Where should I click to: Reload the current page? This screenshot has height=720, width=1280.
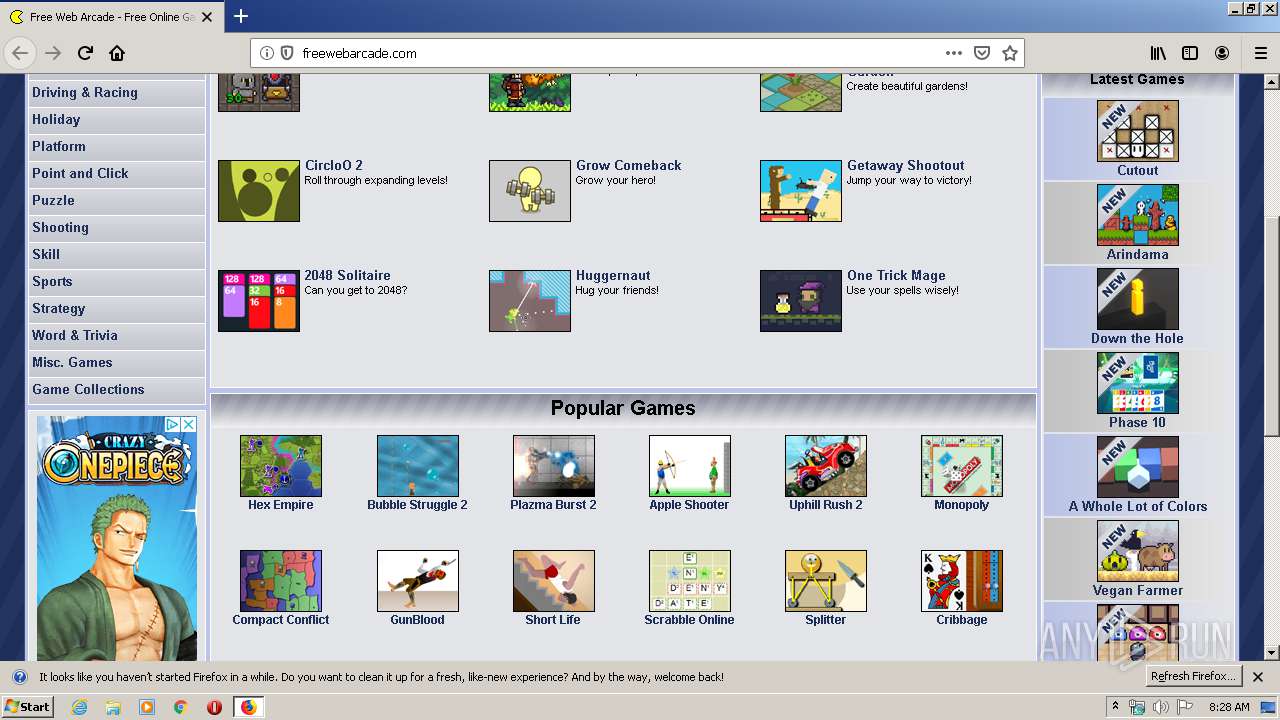(x=85, y=53)
